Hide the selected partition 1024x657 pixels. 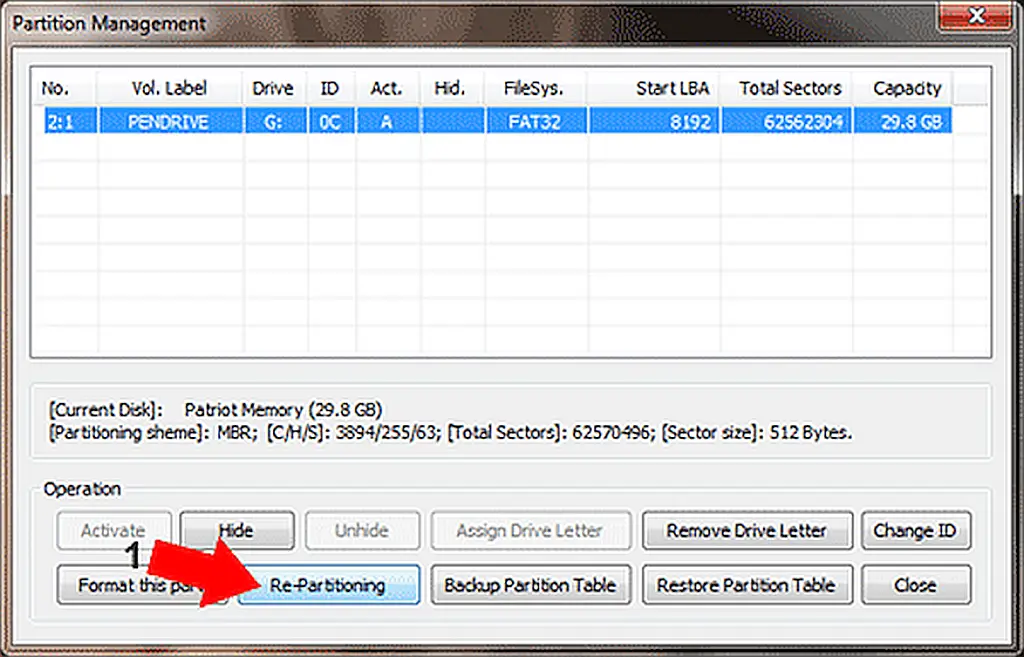tap(237, 530)
